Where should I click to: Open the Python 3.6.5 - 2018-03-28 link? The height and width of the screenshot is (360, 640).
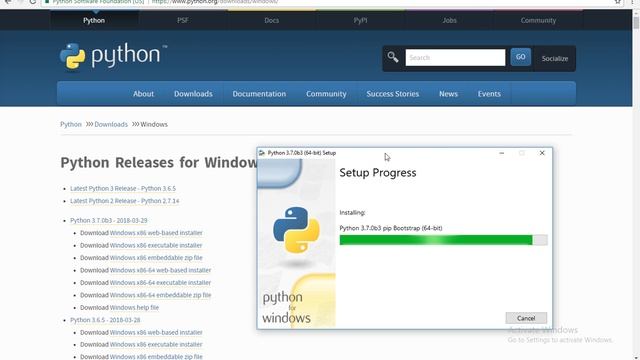pos(105,320)
